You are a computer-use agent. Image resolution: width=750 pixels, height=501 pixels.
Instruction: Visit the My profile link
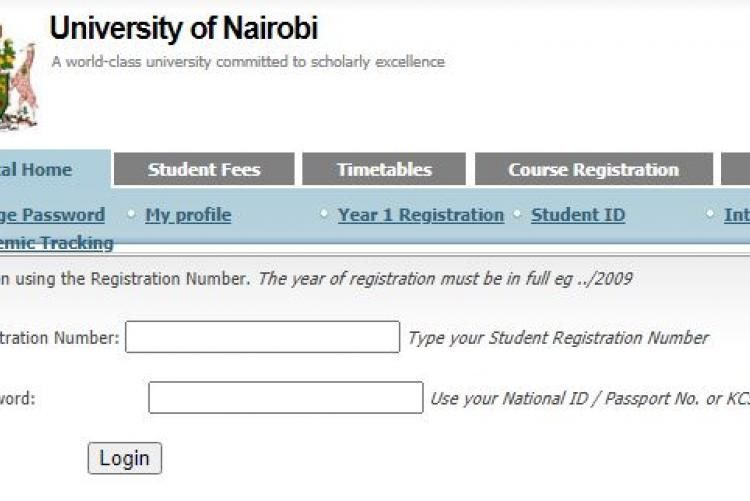point(188,215)
